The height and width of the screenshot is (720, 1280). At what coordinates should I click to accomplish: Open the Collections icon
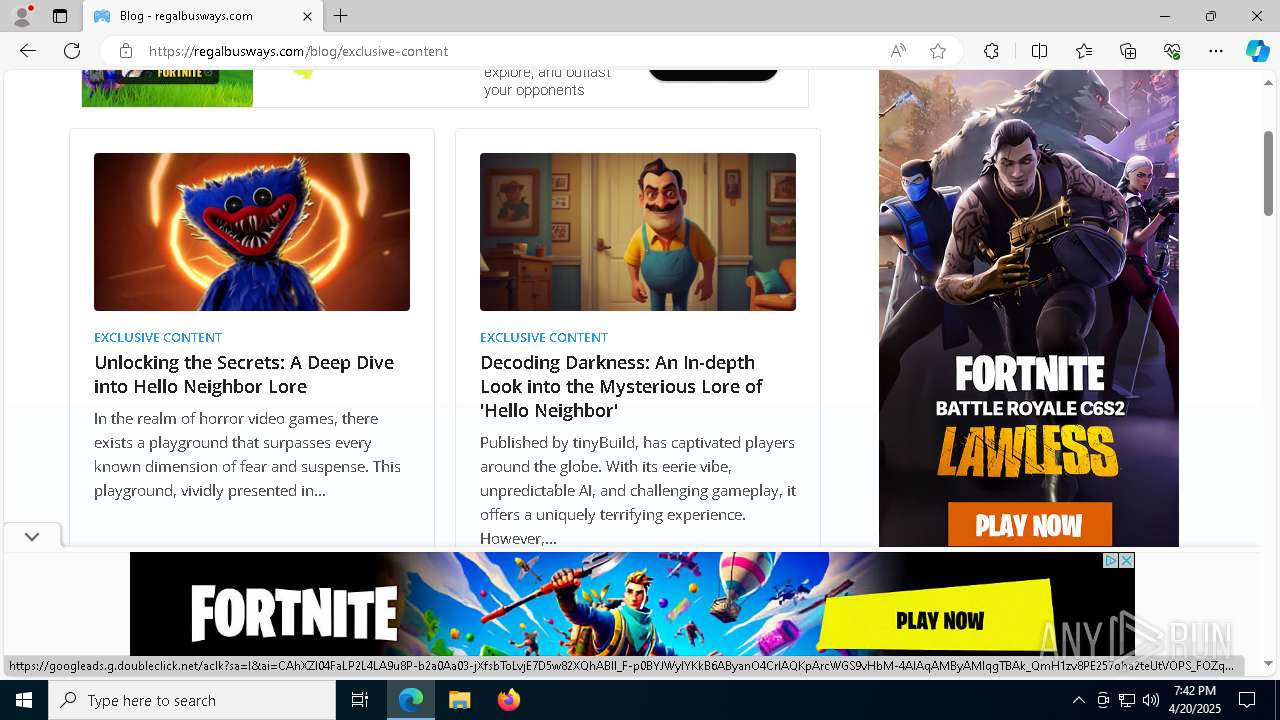(1128, 51)
